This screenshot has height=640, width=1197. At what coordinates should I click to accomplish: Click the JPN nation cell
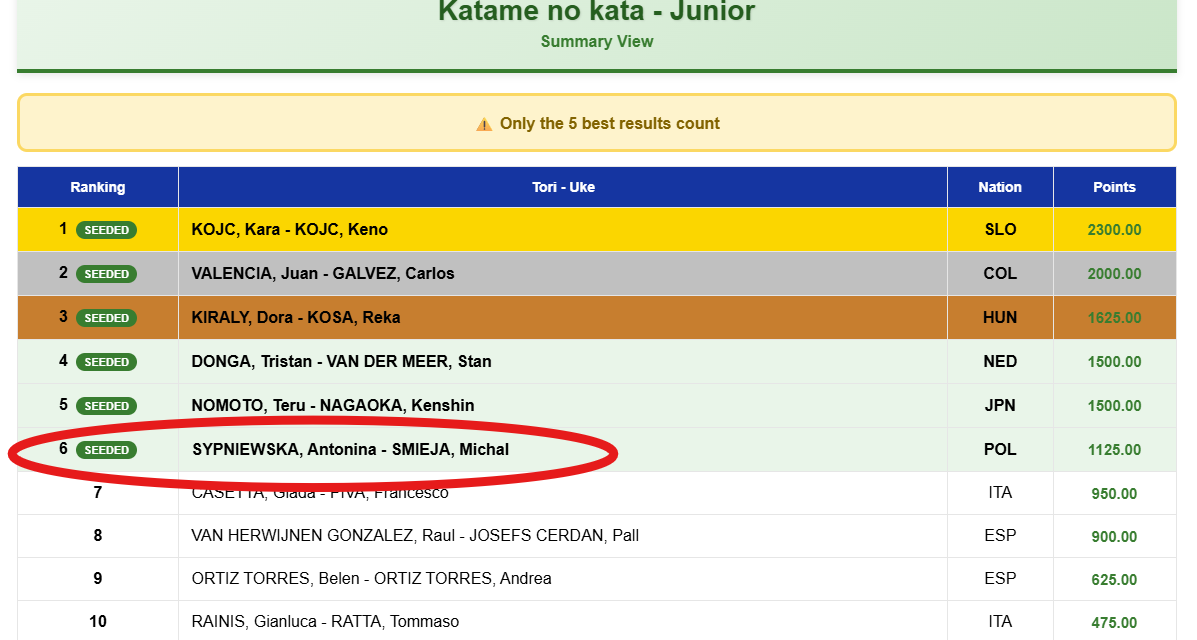point(1000,406)
